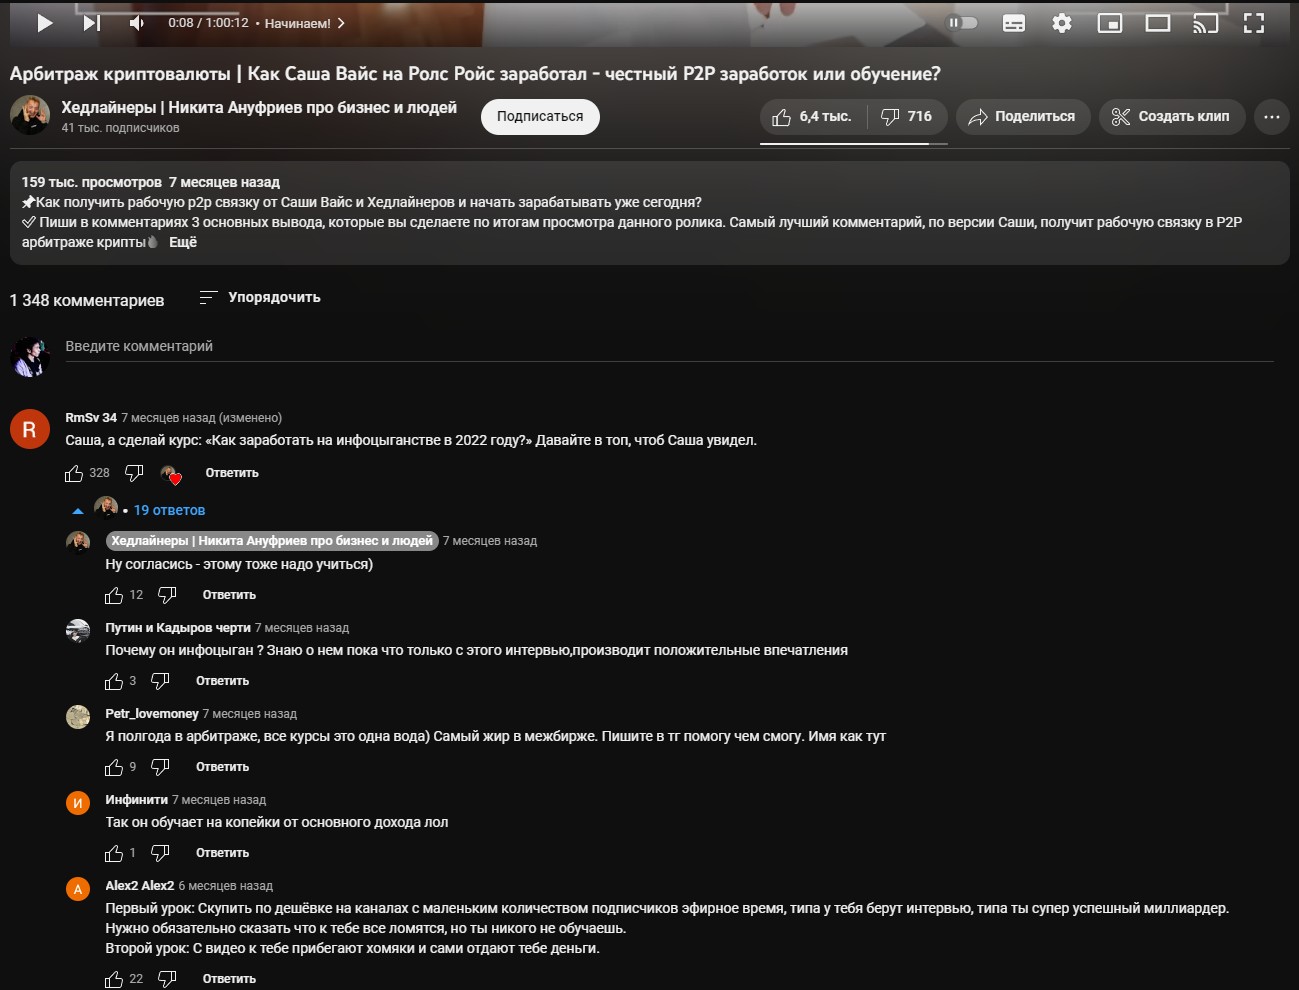Open more actions three-dot menu
This screenshot has height=990, width=1299.
pos(1271,117)
